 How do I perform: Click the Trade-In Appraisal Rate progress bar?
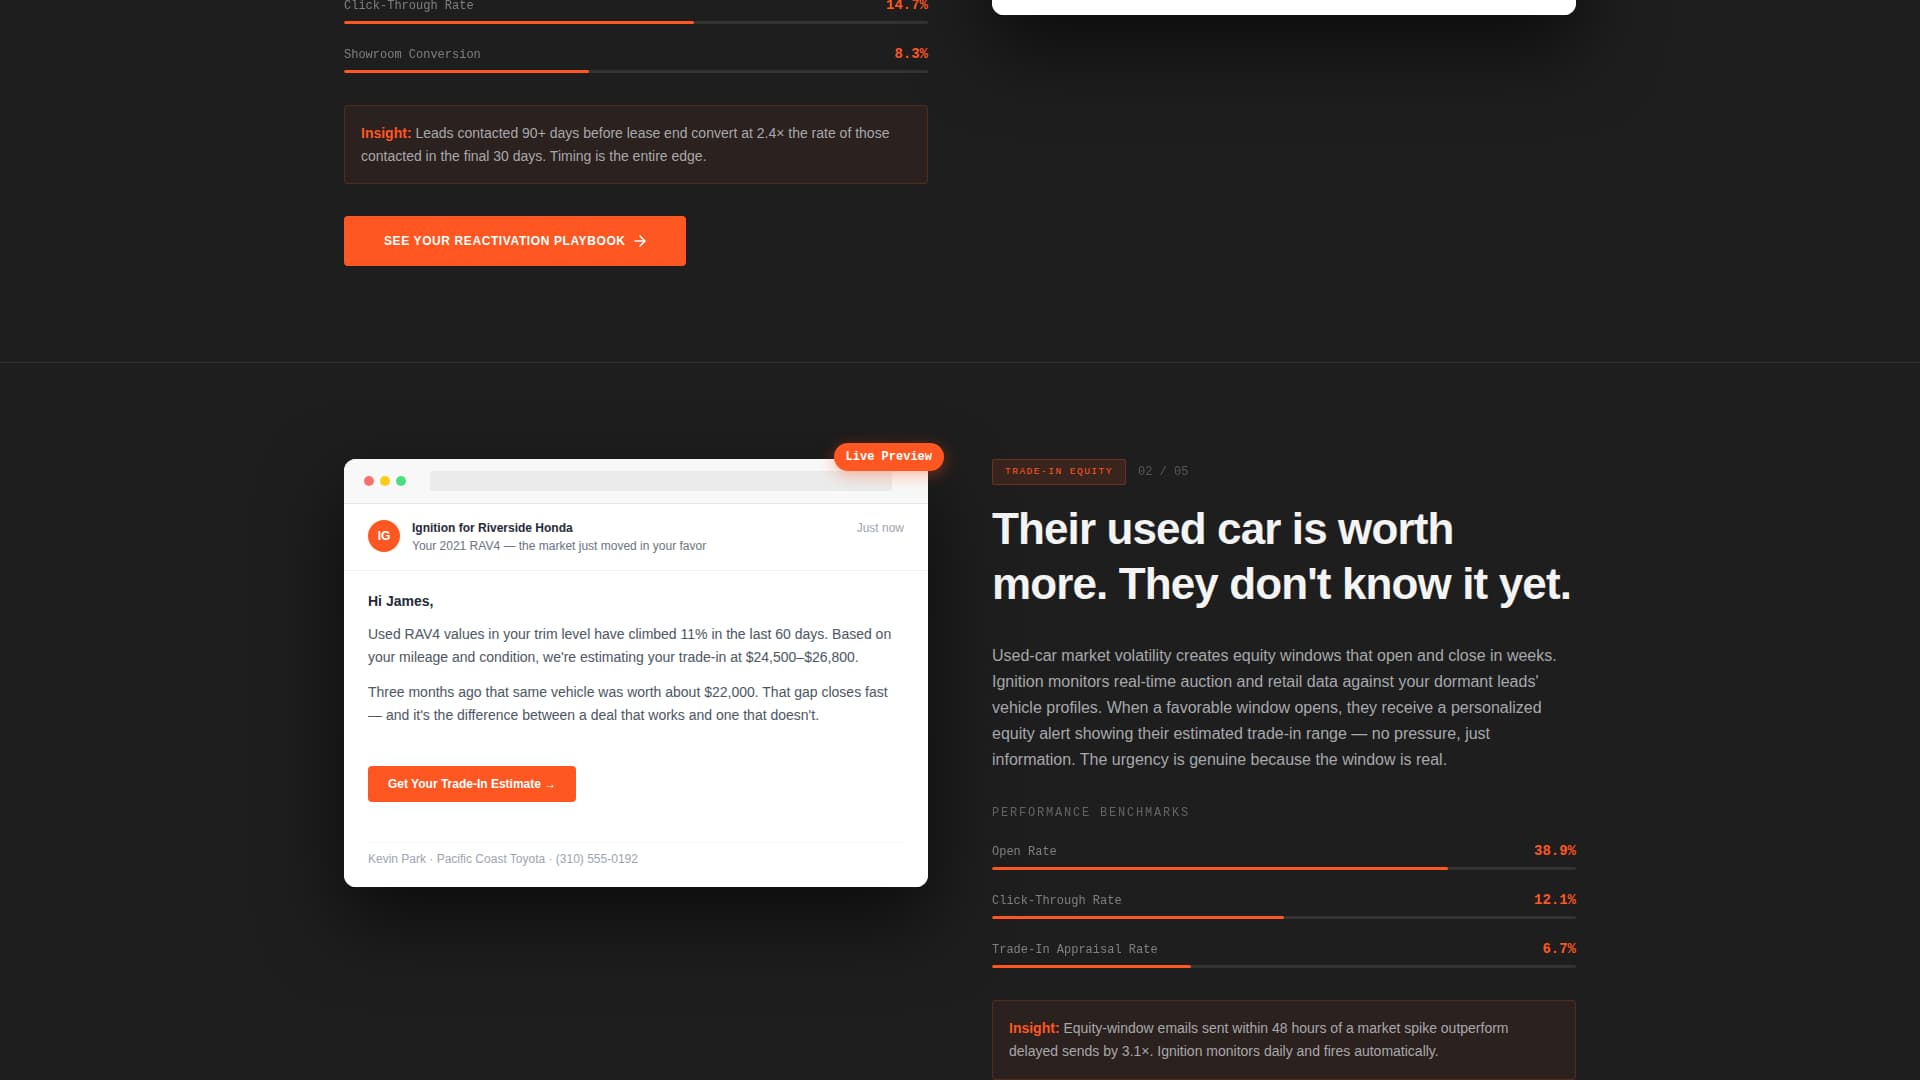coord(1284,966)
